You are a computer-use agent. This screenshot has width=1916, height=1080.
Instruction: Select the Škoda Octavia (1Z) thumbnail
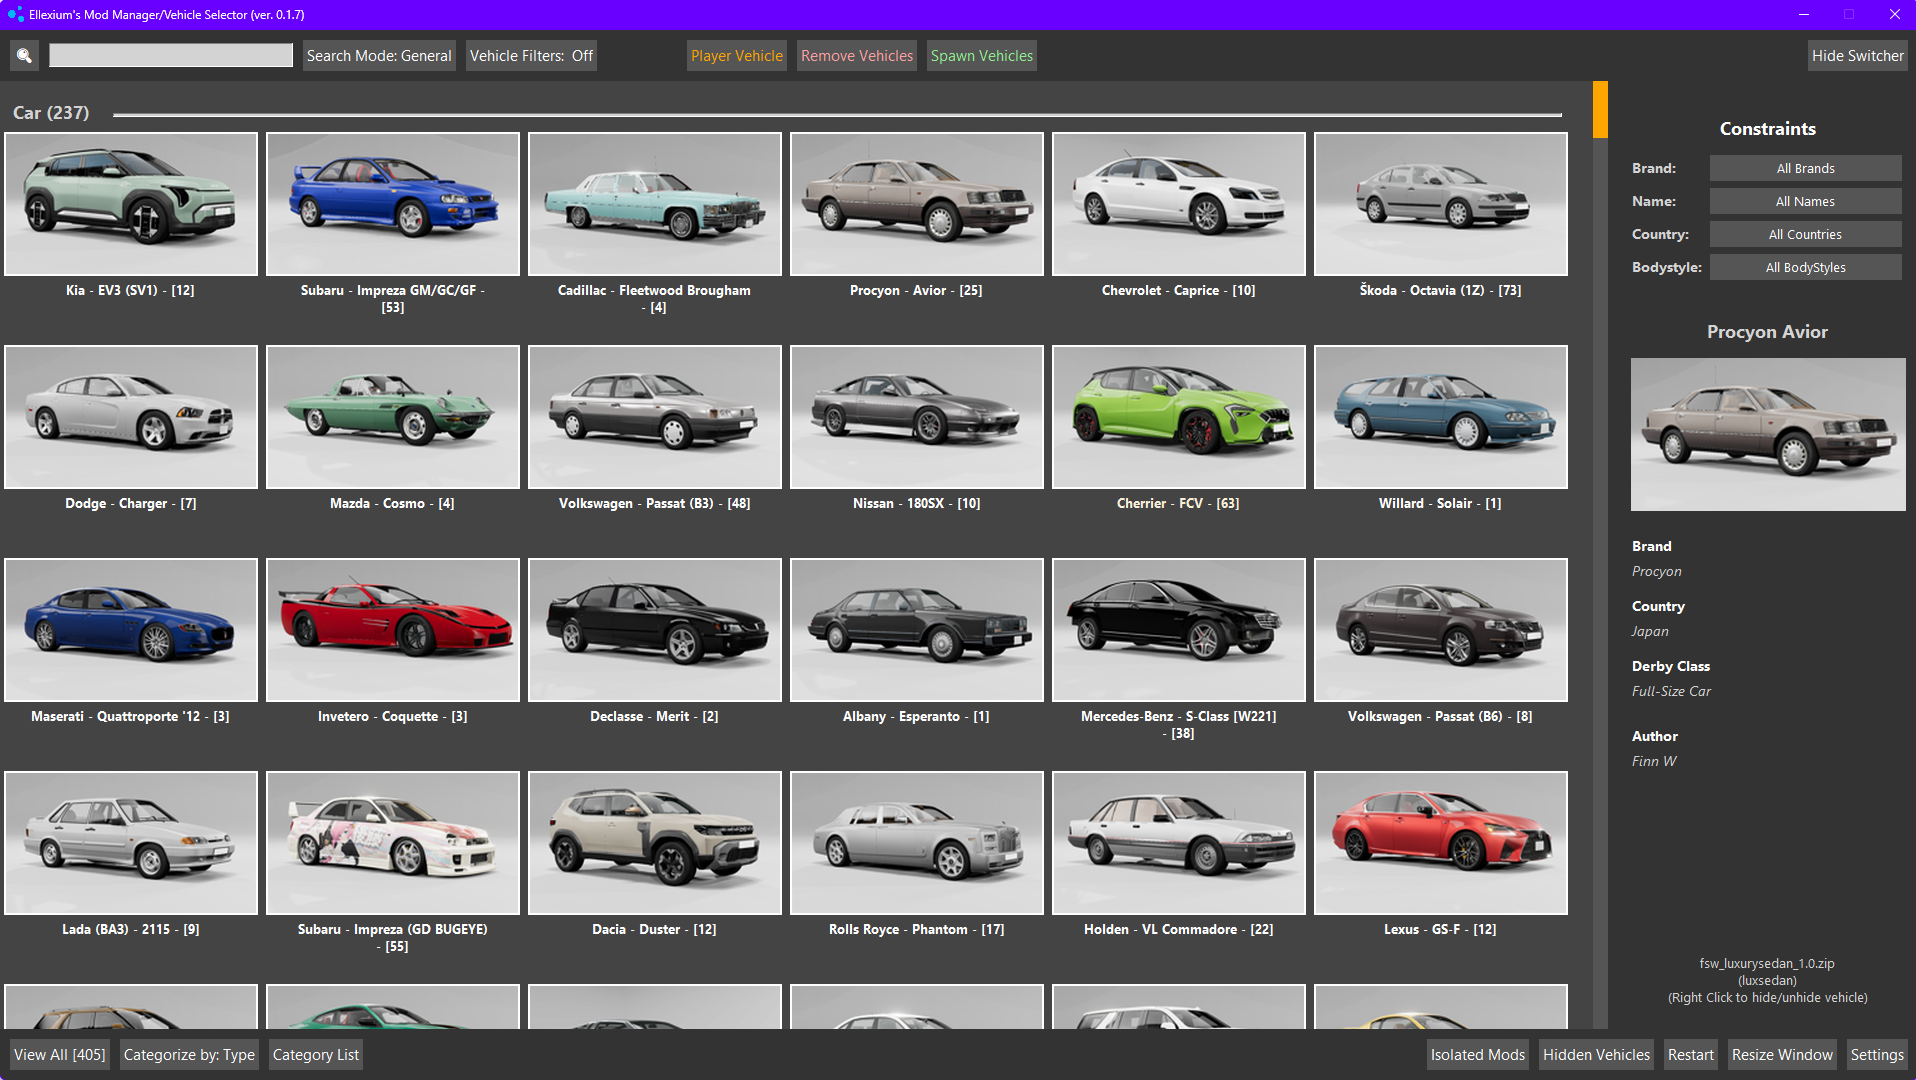1441,204
